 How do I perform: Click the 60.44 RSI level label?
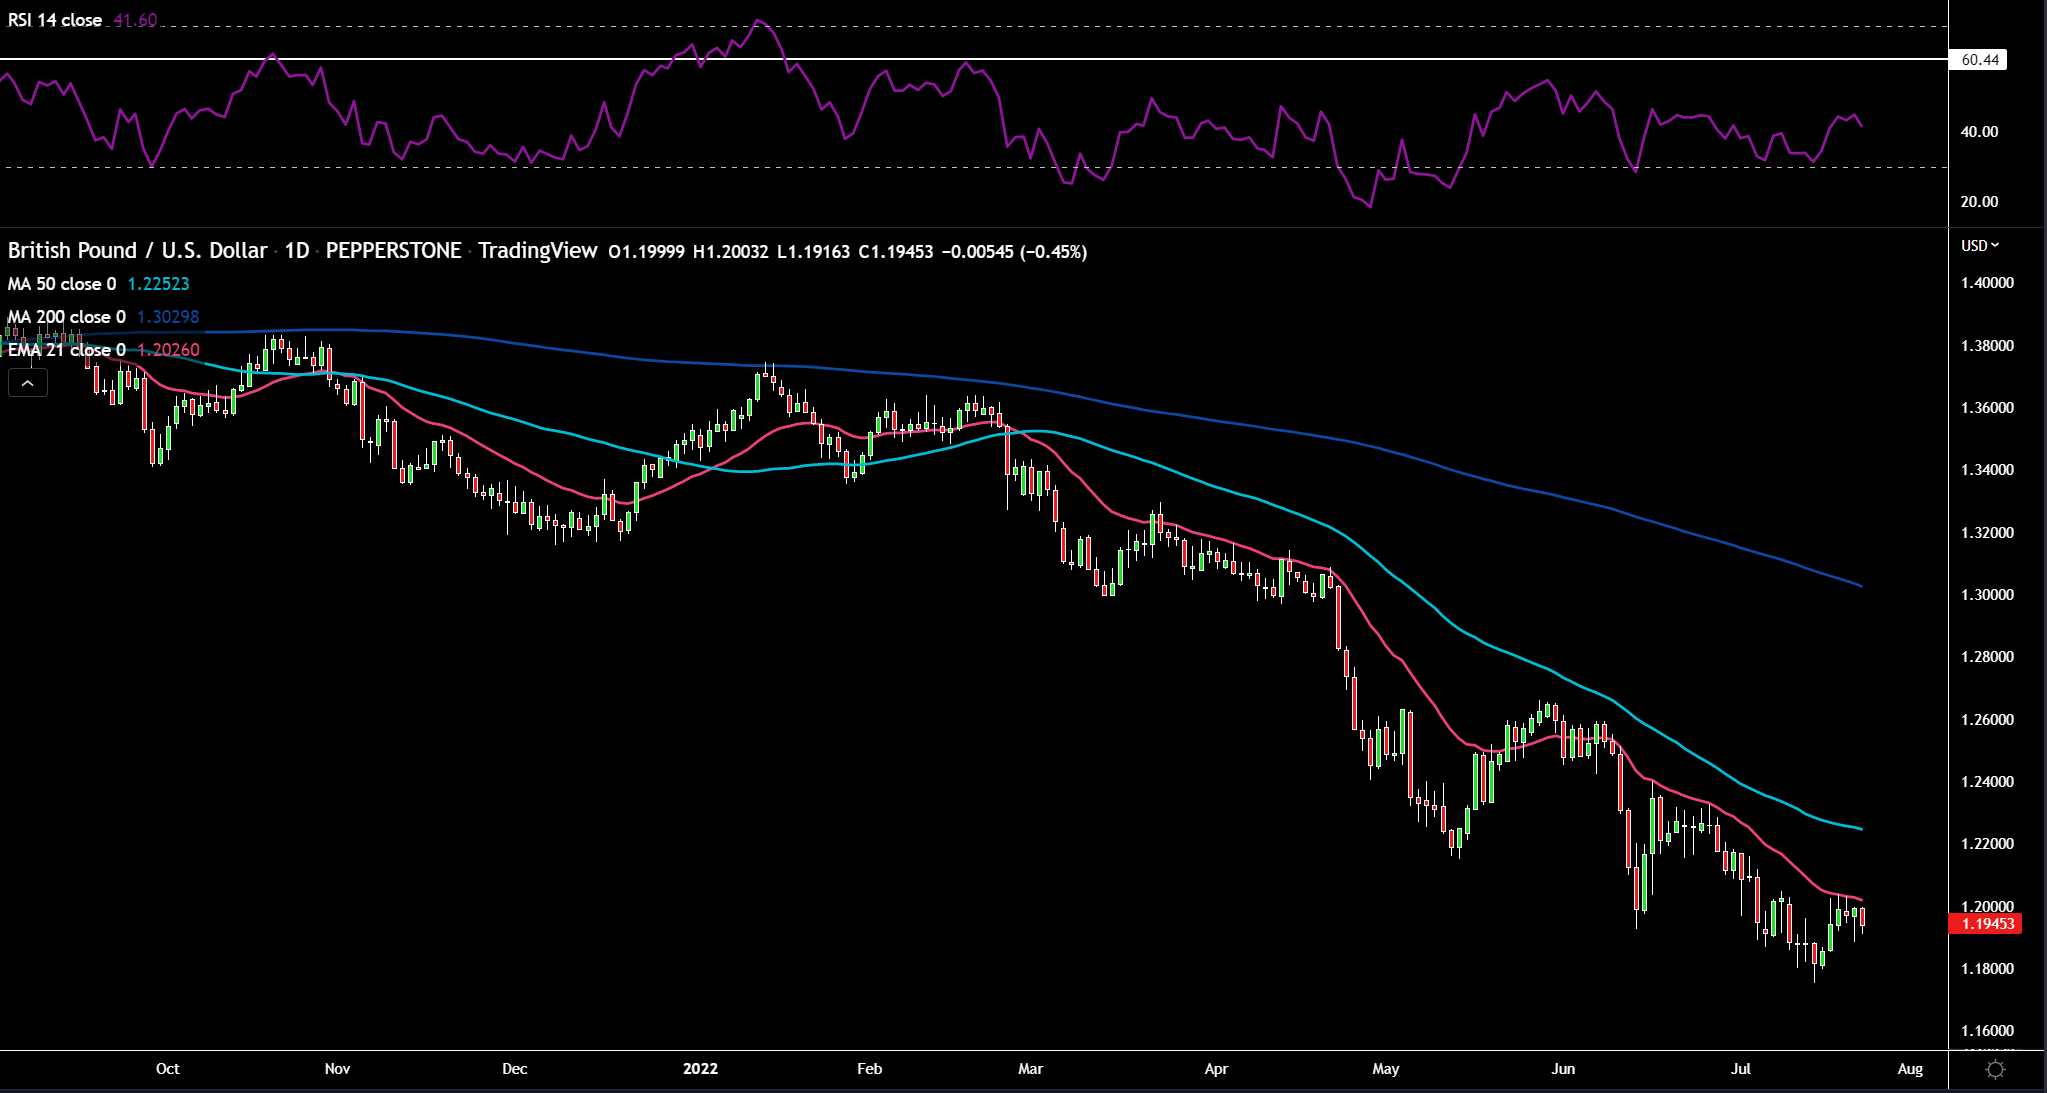(1979, 60)
